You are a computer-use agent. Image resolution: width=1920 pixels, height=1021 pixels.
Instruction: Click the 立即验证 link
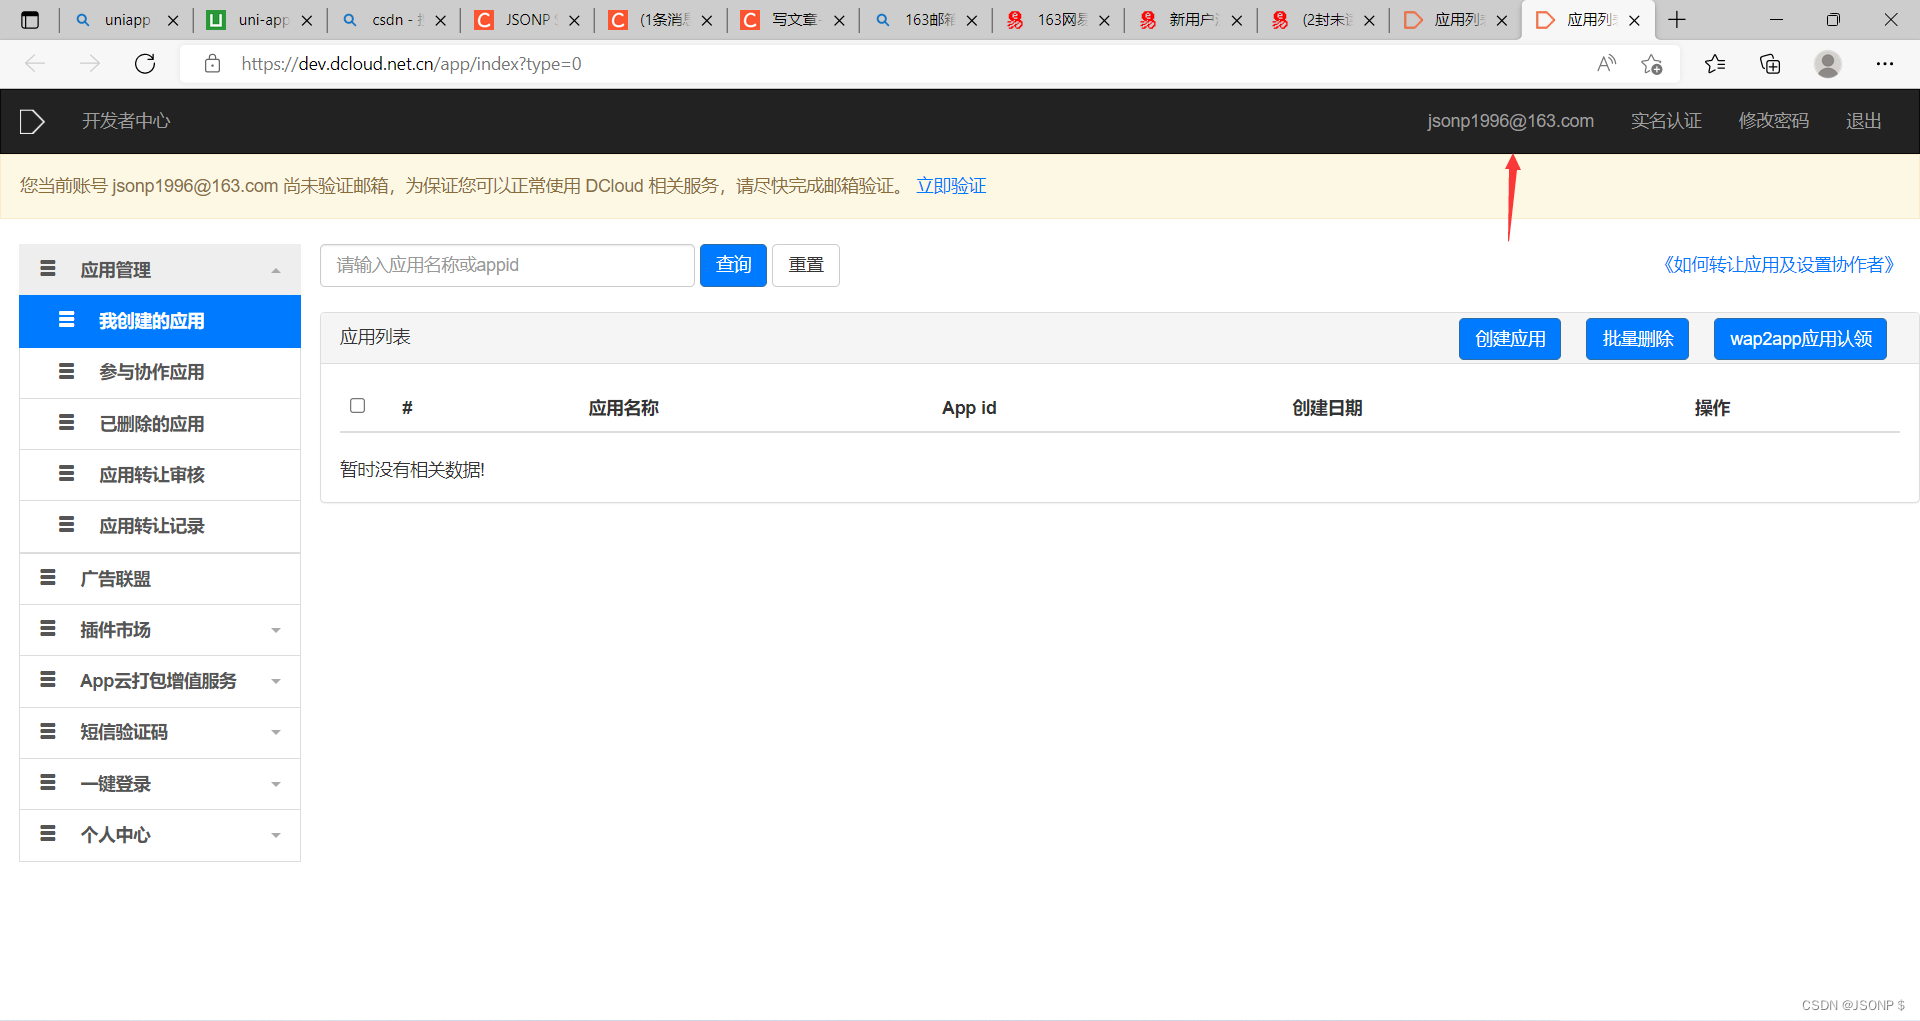(950, 185)
